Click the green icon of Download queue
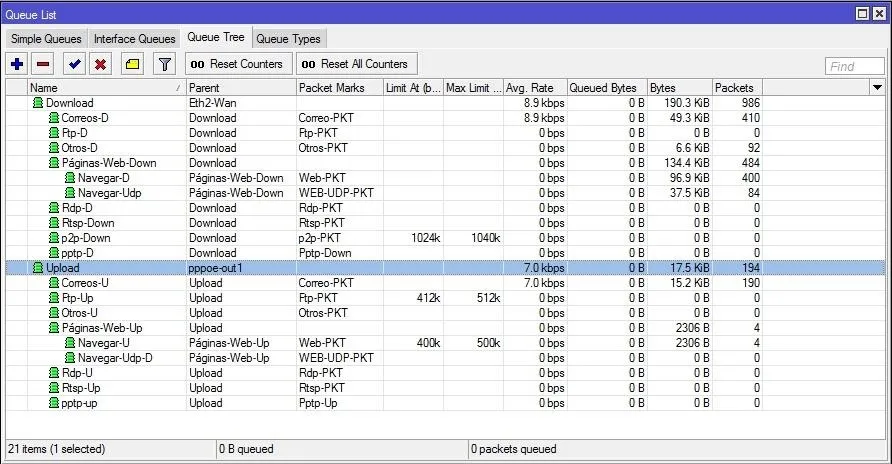The height and width of the screenshot is (464, 892). coord(38,103)
